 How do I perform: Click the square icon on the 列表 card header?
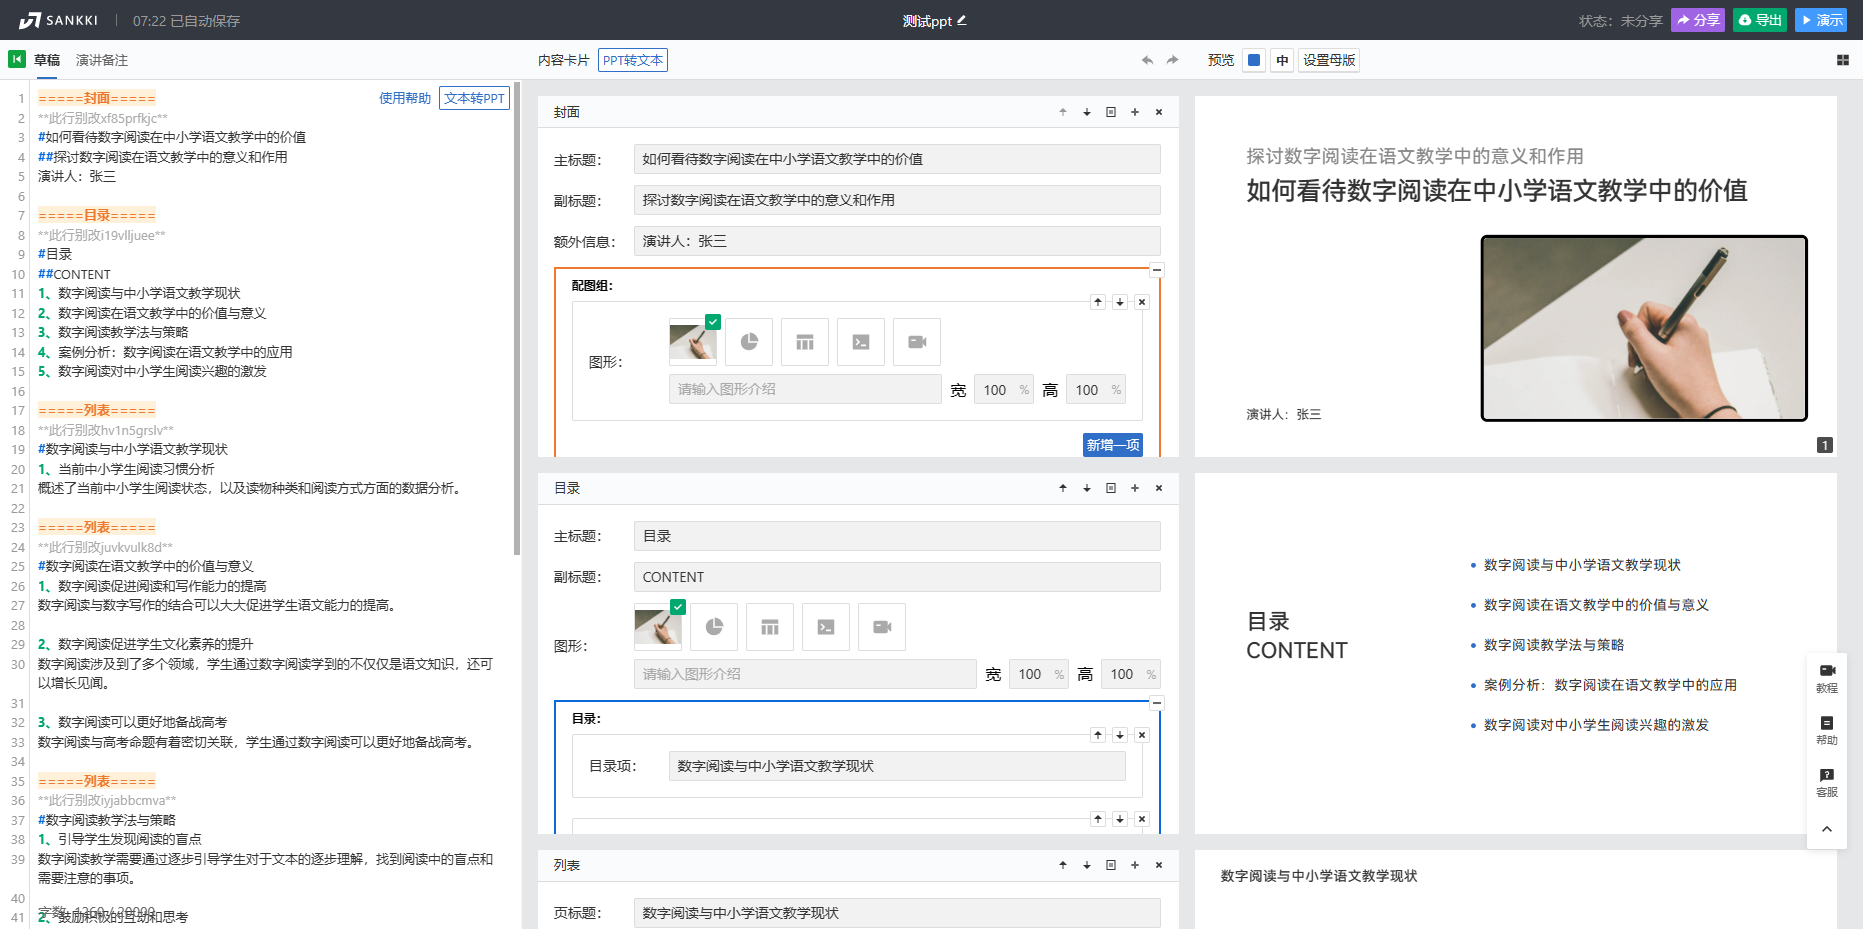click(x=1111, y=865)
